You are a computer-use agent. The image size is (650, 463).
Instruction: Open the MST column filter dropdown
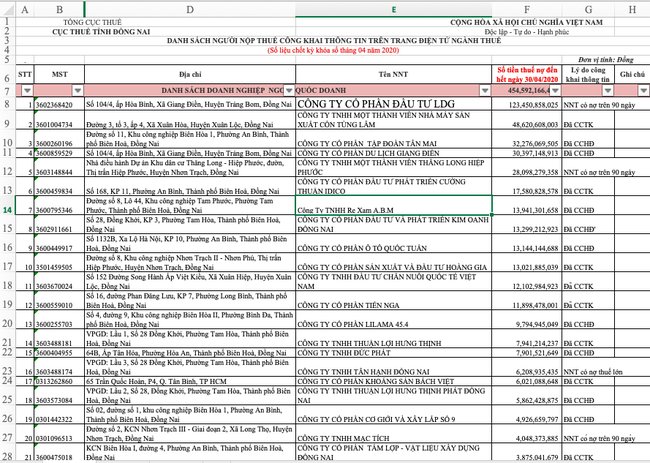(78, 90)
